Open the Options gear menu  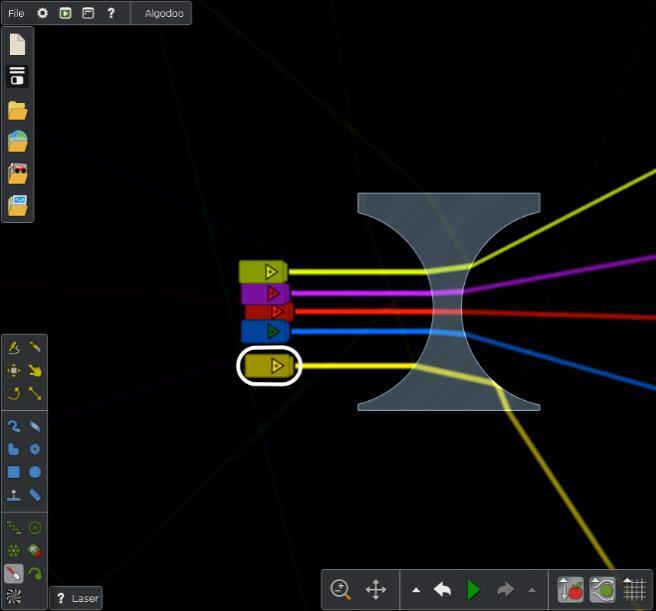tap(42, 13)
